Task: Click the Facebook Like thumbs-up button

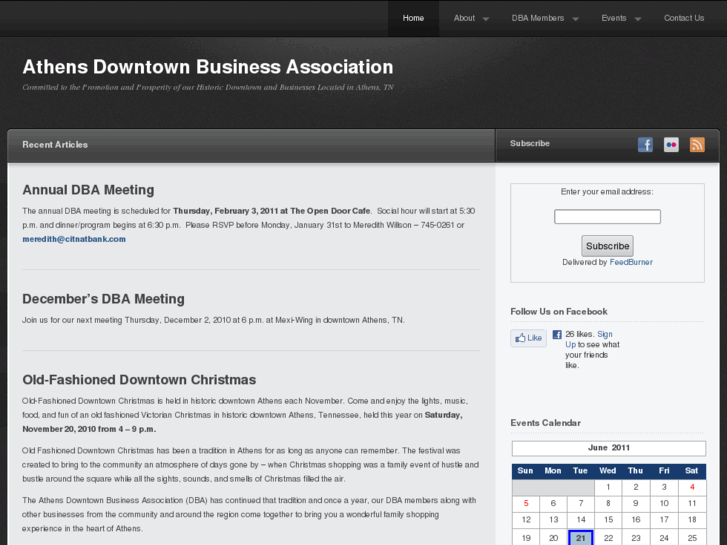Action: coord(529,338)
